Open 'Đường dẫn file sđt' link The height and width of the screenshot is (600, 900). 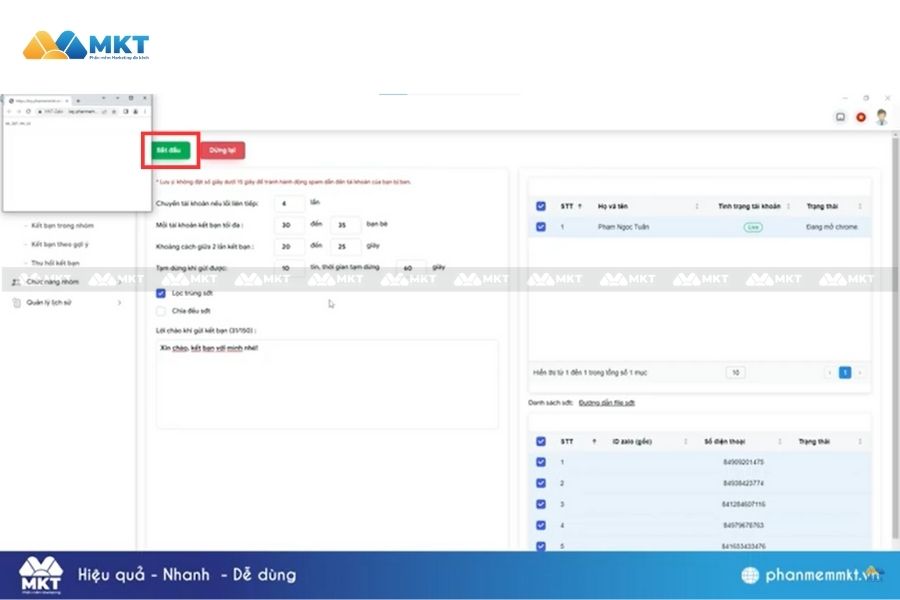[606, 403]
